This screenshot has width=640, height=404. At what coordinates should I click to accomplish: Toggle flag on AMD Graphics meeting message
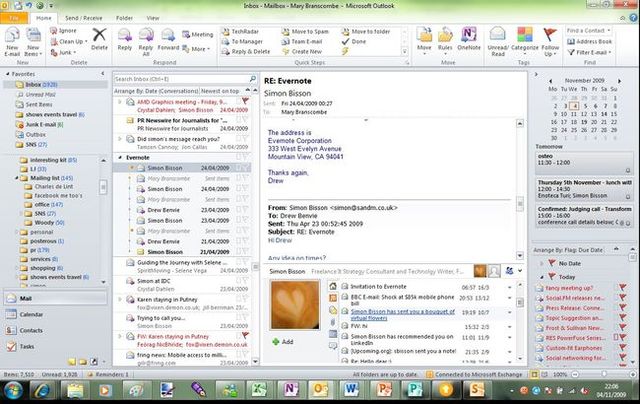(x=245, y=101)
